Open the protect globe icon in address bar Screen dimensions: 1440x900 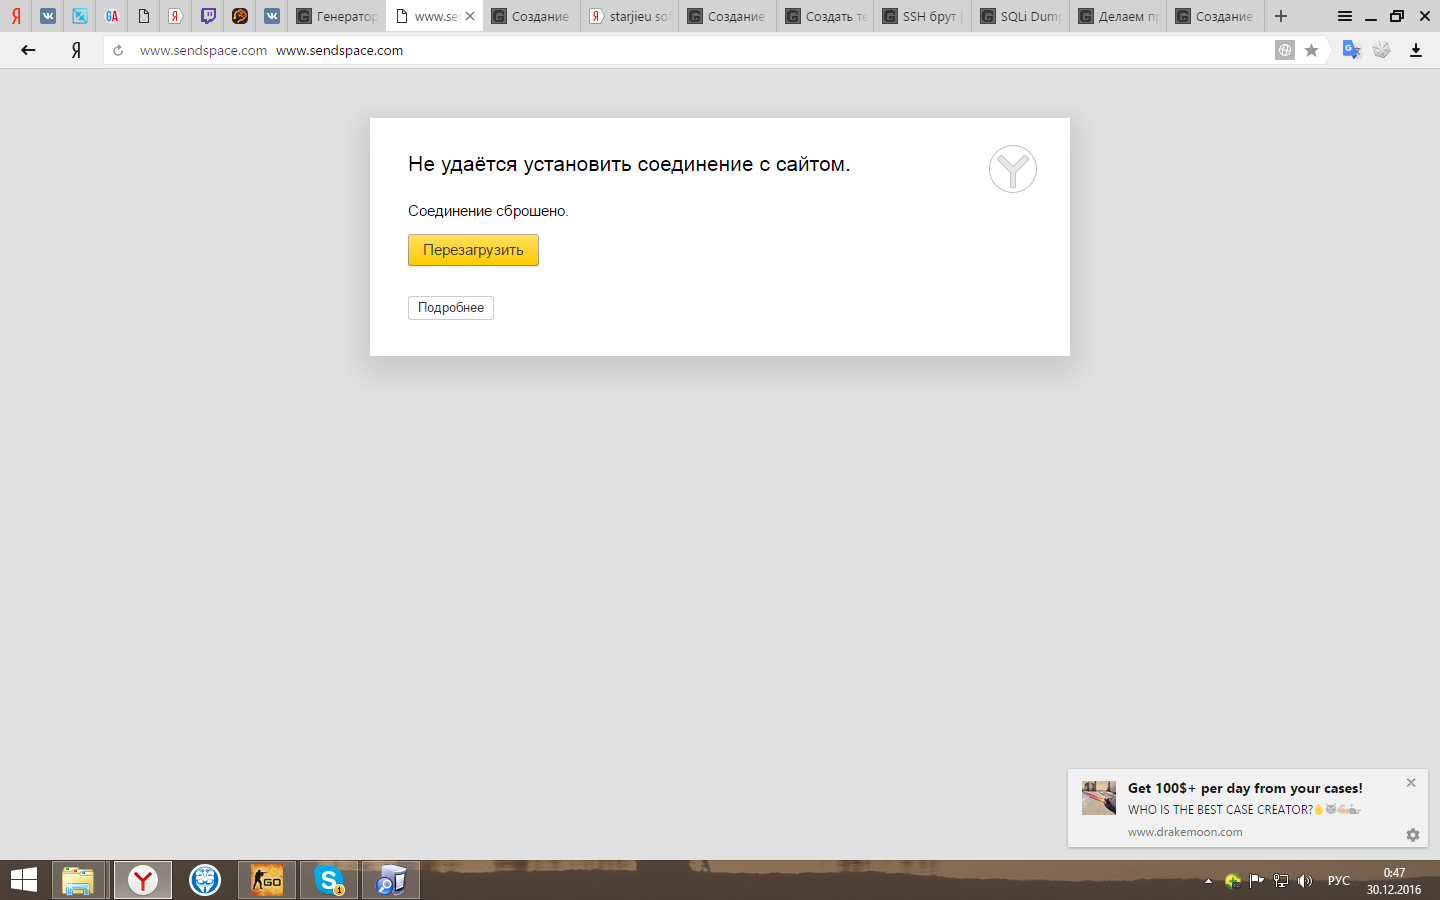[1285, 50]
